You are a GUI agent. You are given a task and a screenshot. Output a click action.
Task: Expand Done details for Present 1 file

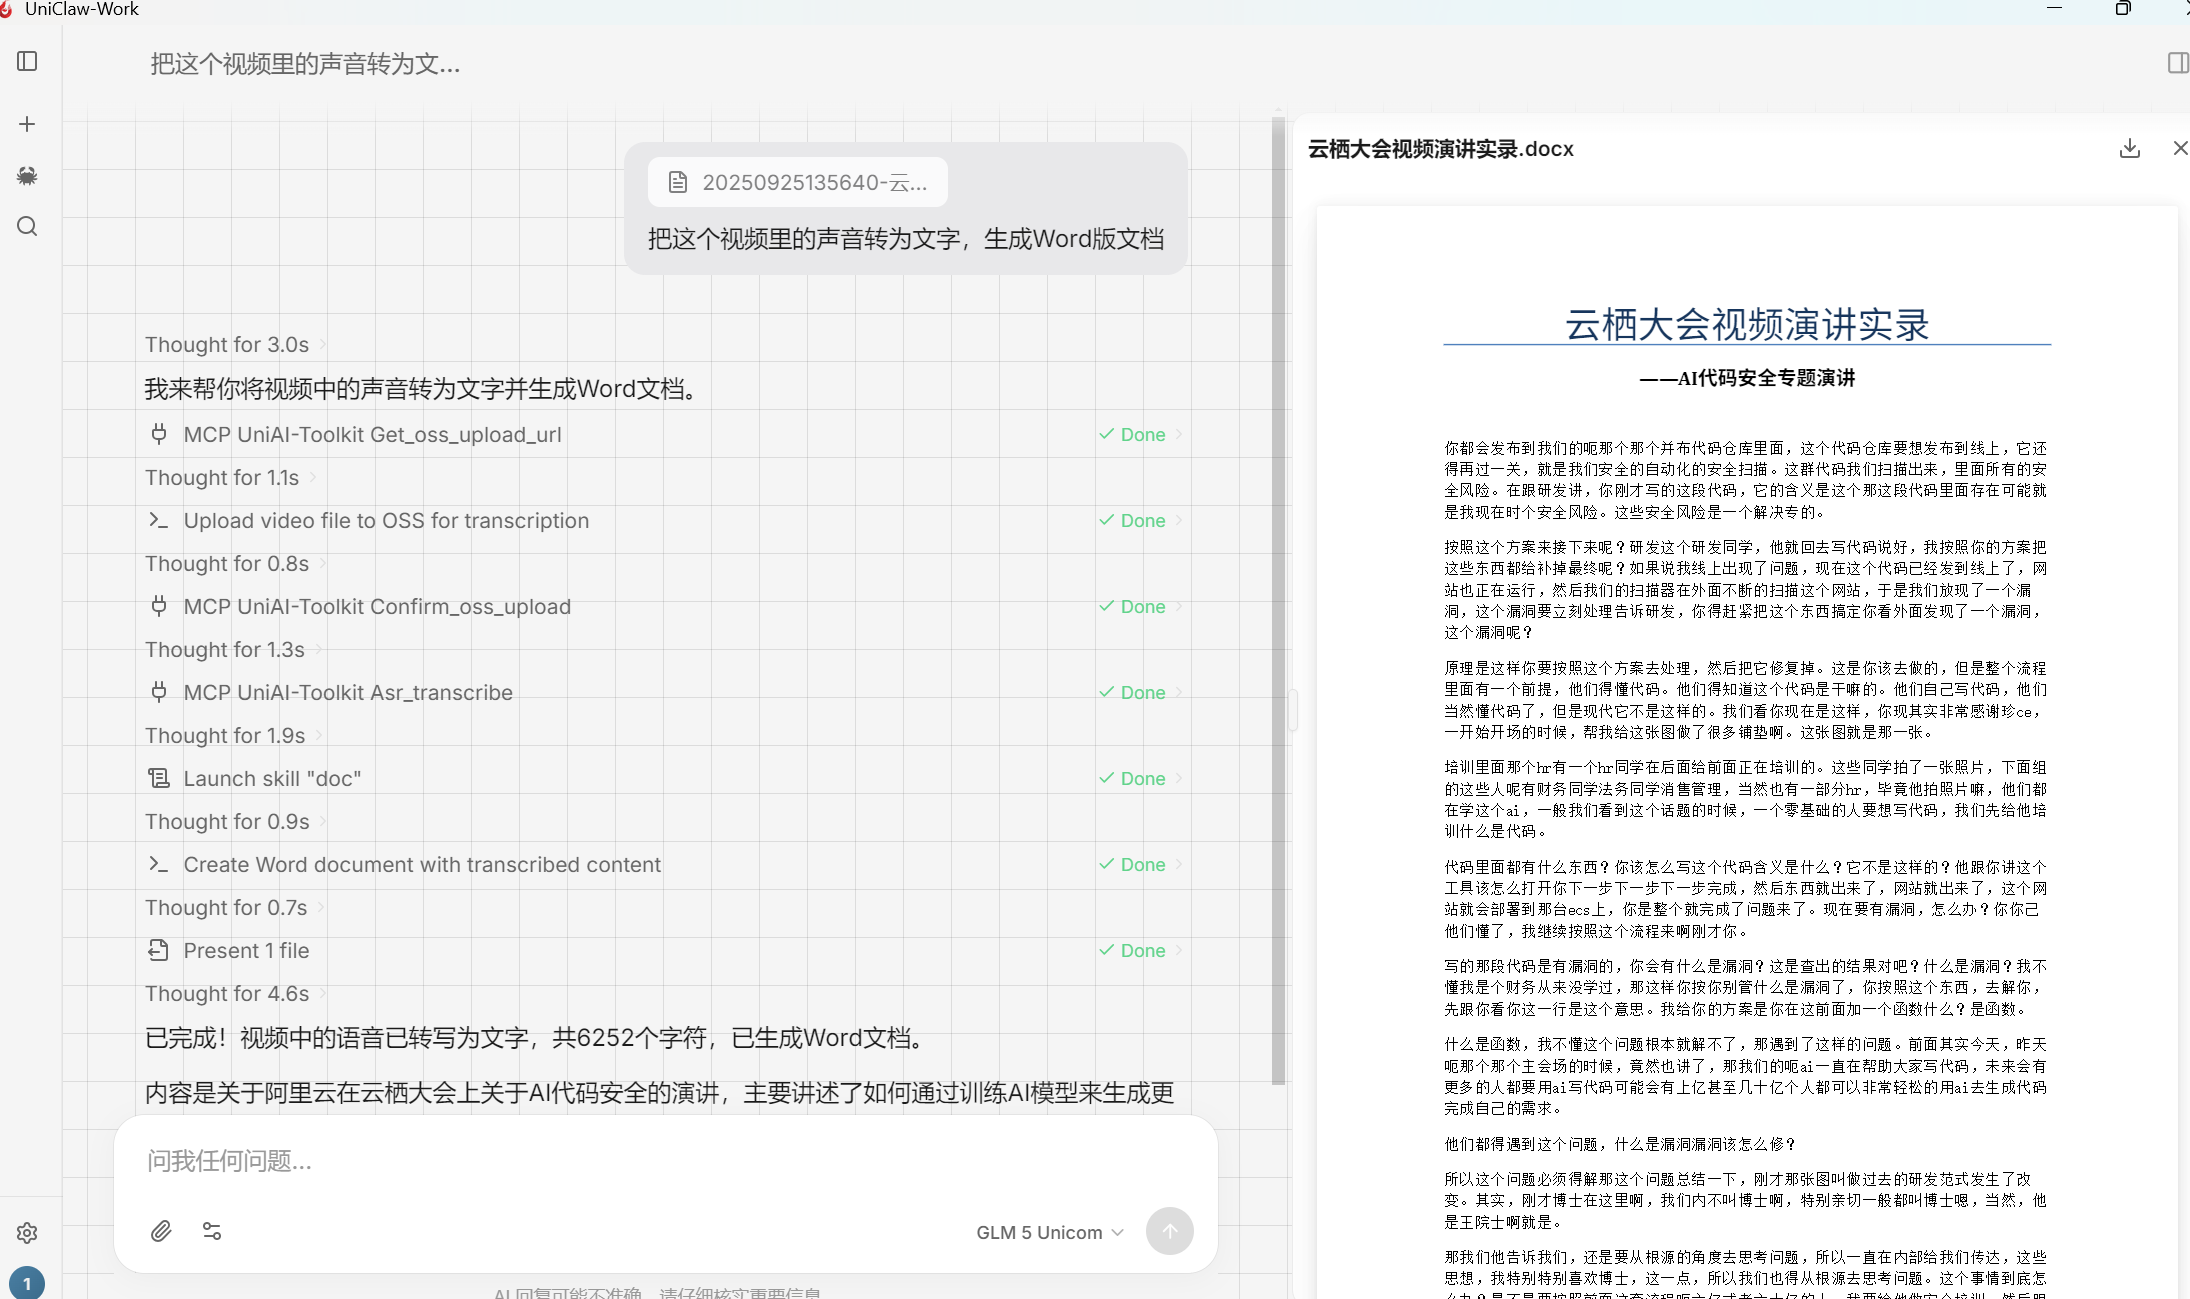[1141, 950]
